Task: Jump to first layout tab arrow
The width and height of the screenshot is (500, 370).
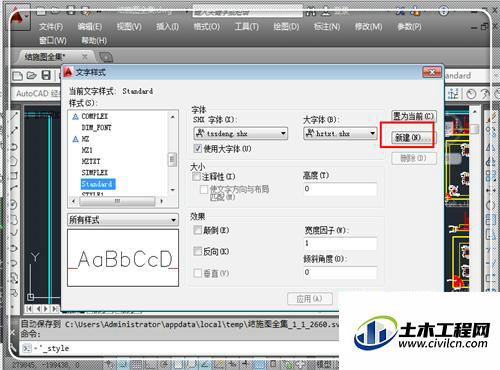Action: pos(29,309)
